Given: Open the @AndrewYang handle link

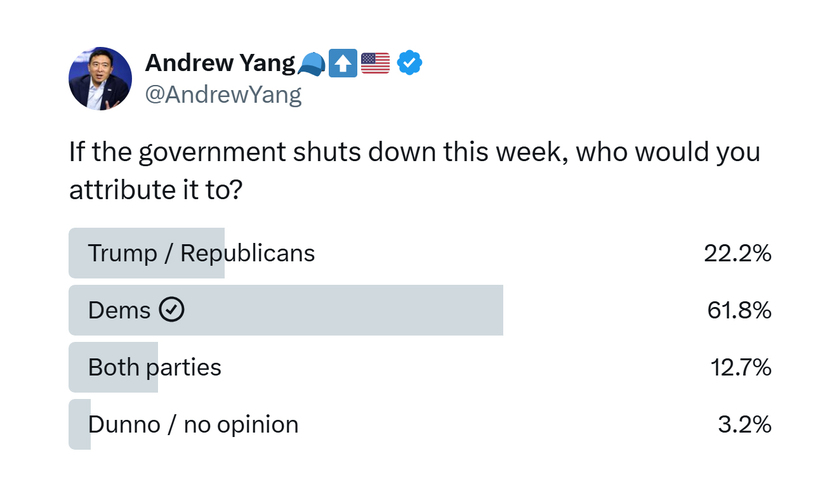Looking at the screenshot, I should tap(223, 95).
